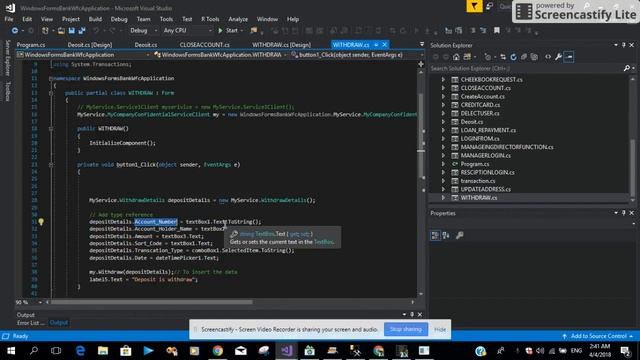Click the yellow notifications filter flag icon

474,6
